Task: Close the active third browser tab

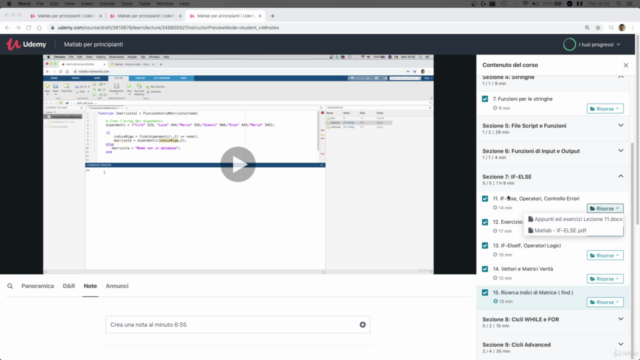Action: [x=260, y=16]
